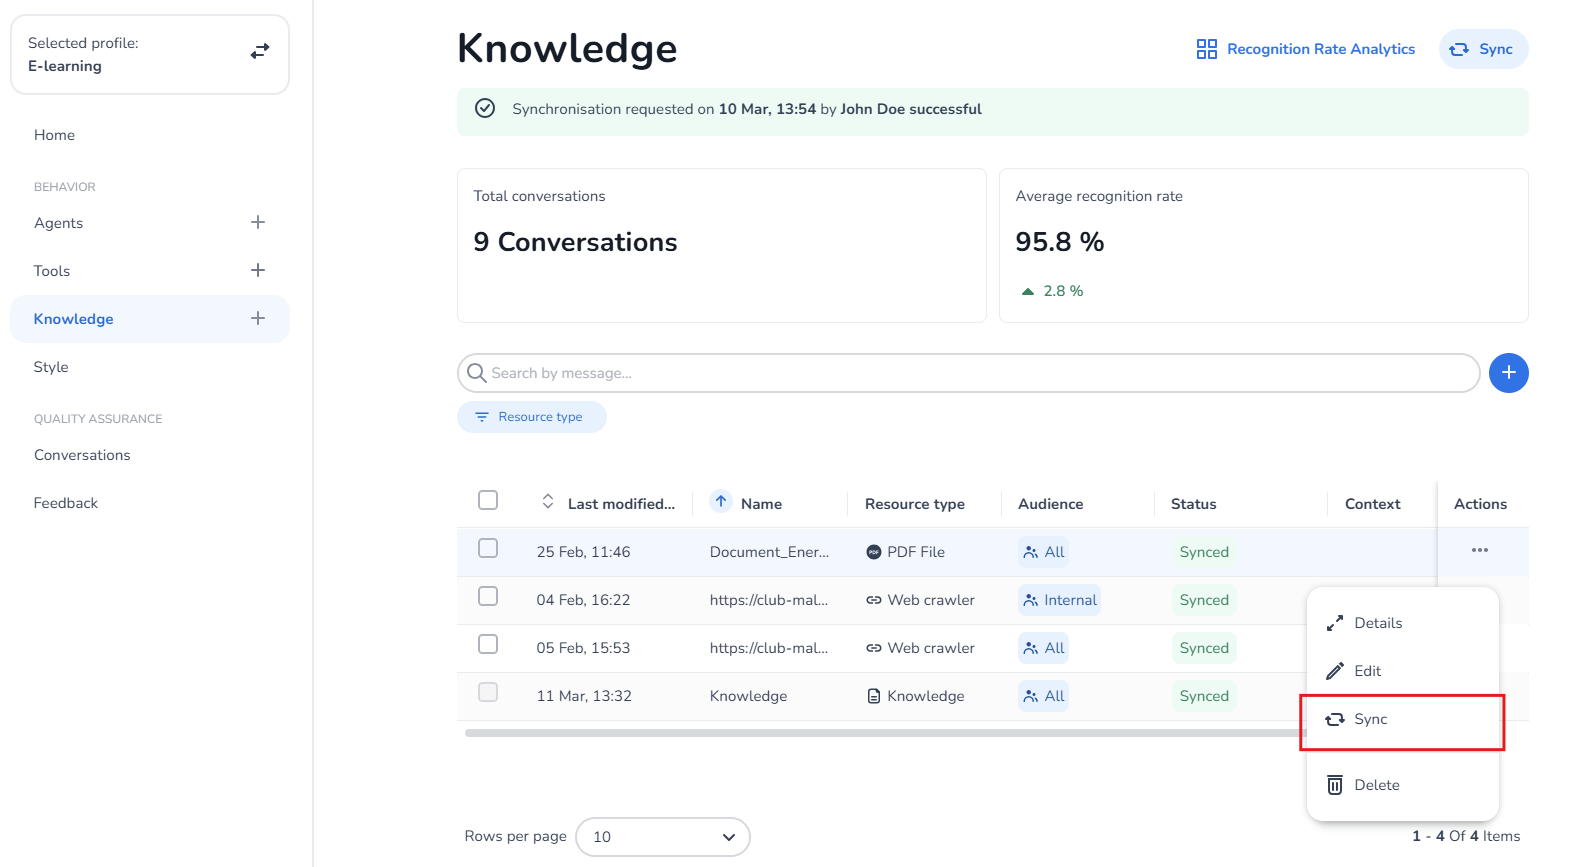
Task: Click the profile switch arrows icon
Action: coord(260,51)
